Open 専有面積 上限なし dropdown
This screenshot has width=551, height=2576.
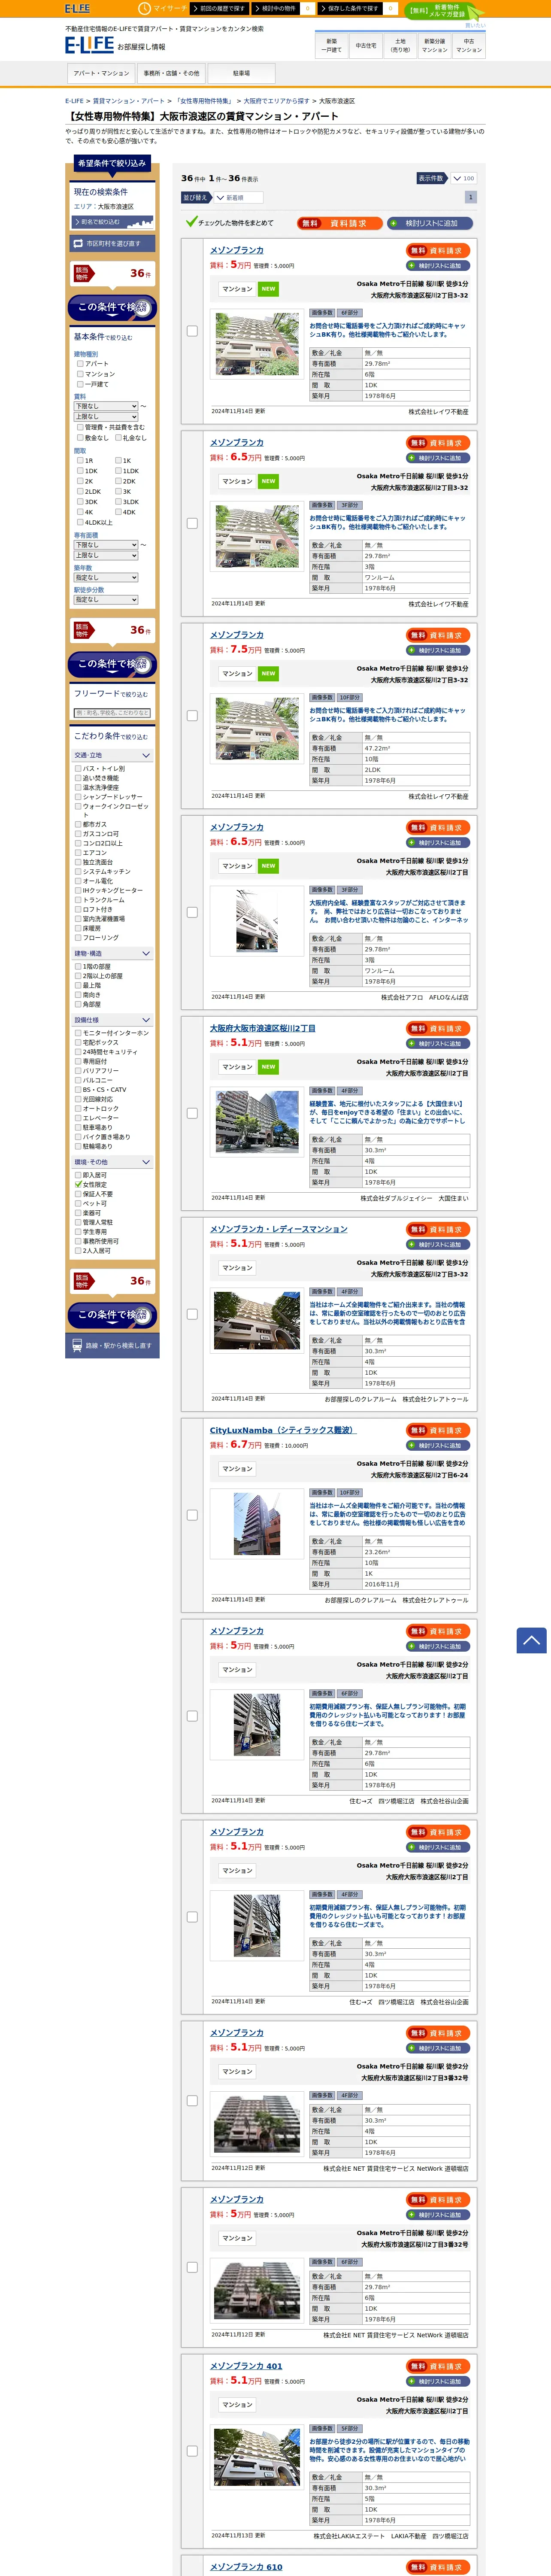(105, 555)
